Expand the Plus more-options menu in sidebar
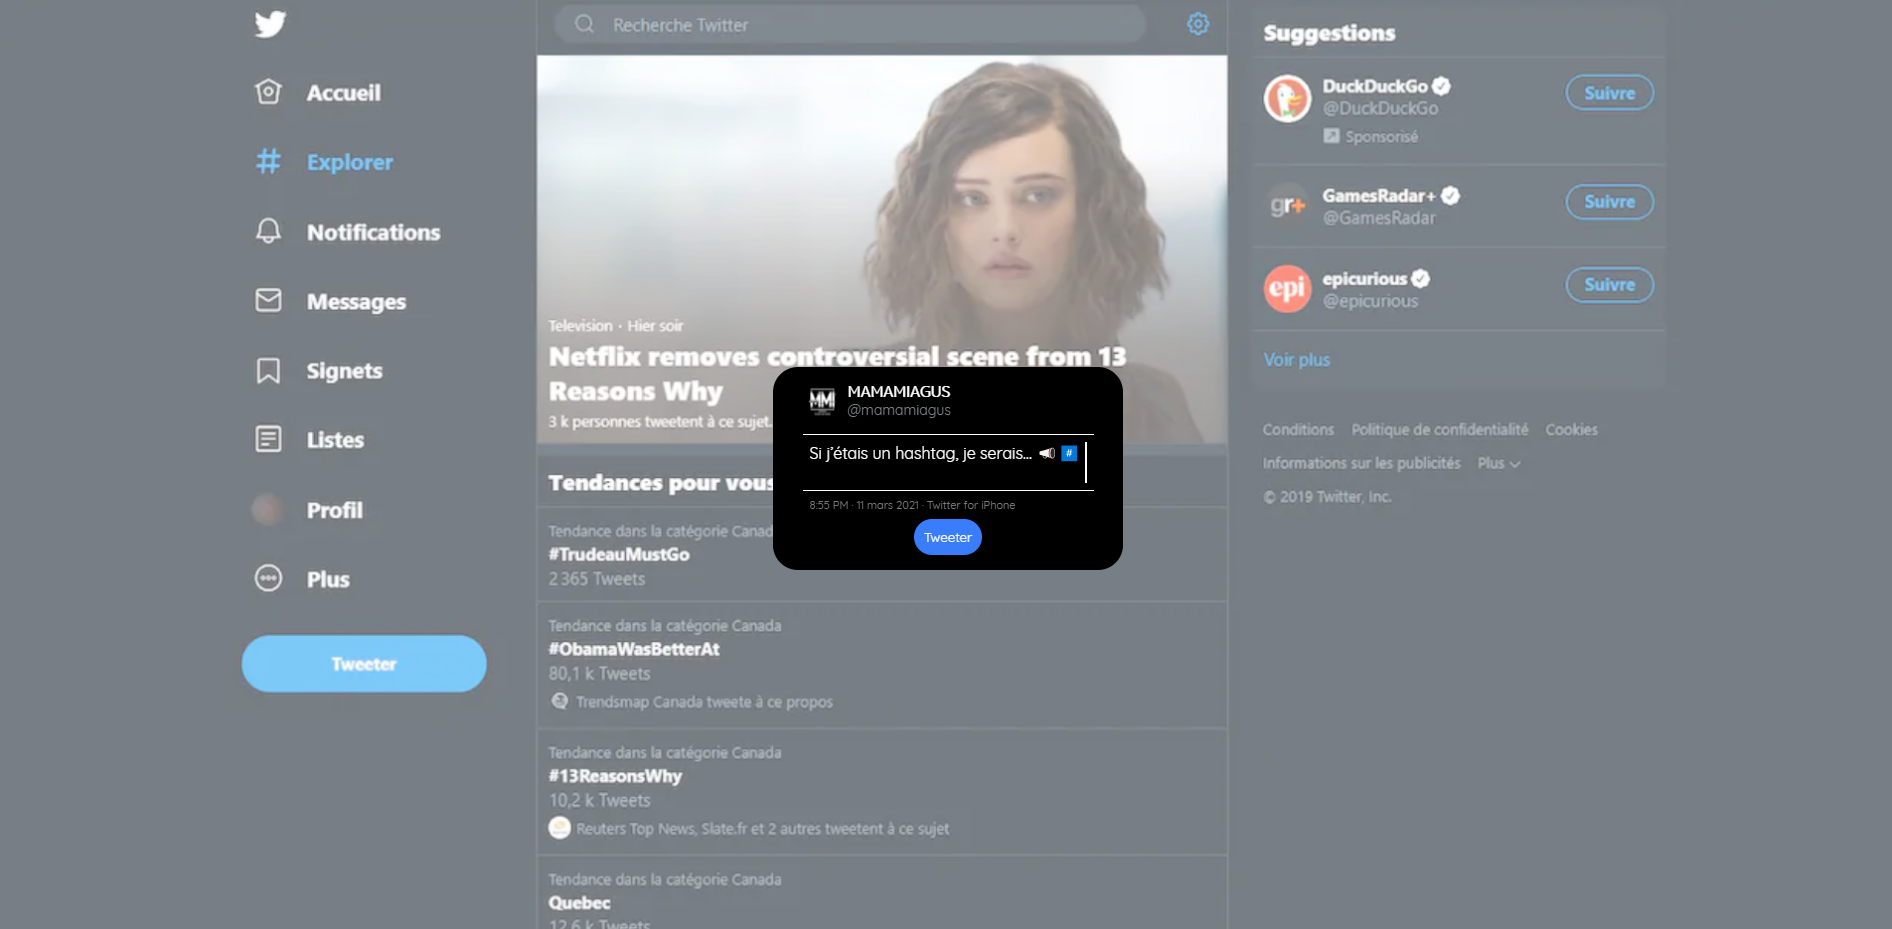 click(x=268, y=578)
